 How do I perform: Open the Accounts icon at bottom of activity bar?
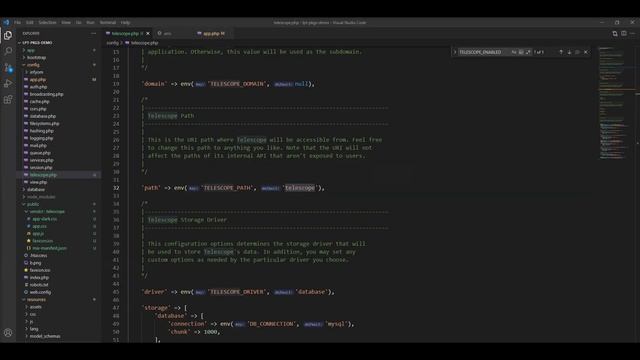click(8, 333)
